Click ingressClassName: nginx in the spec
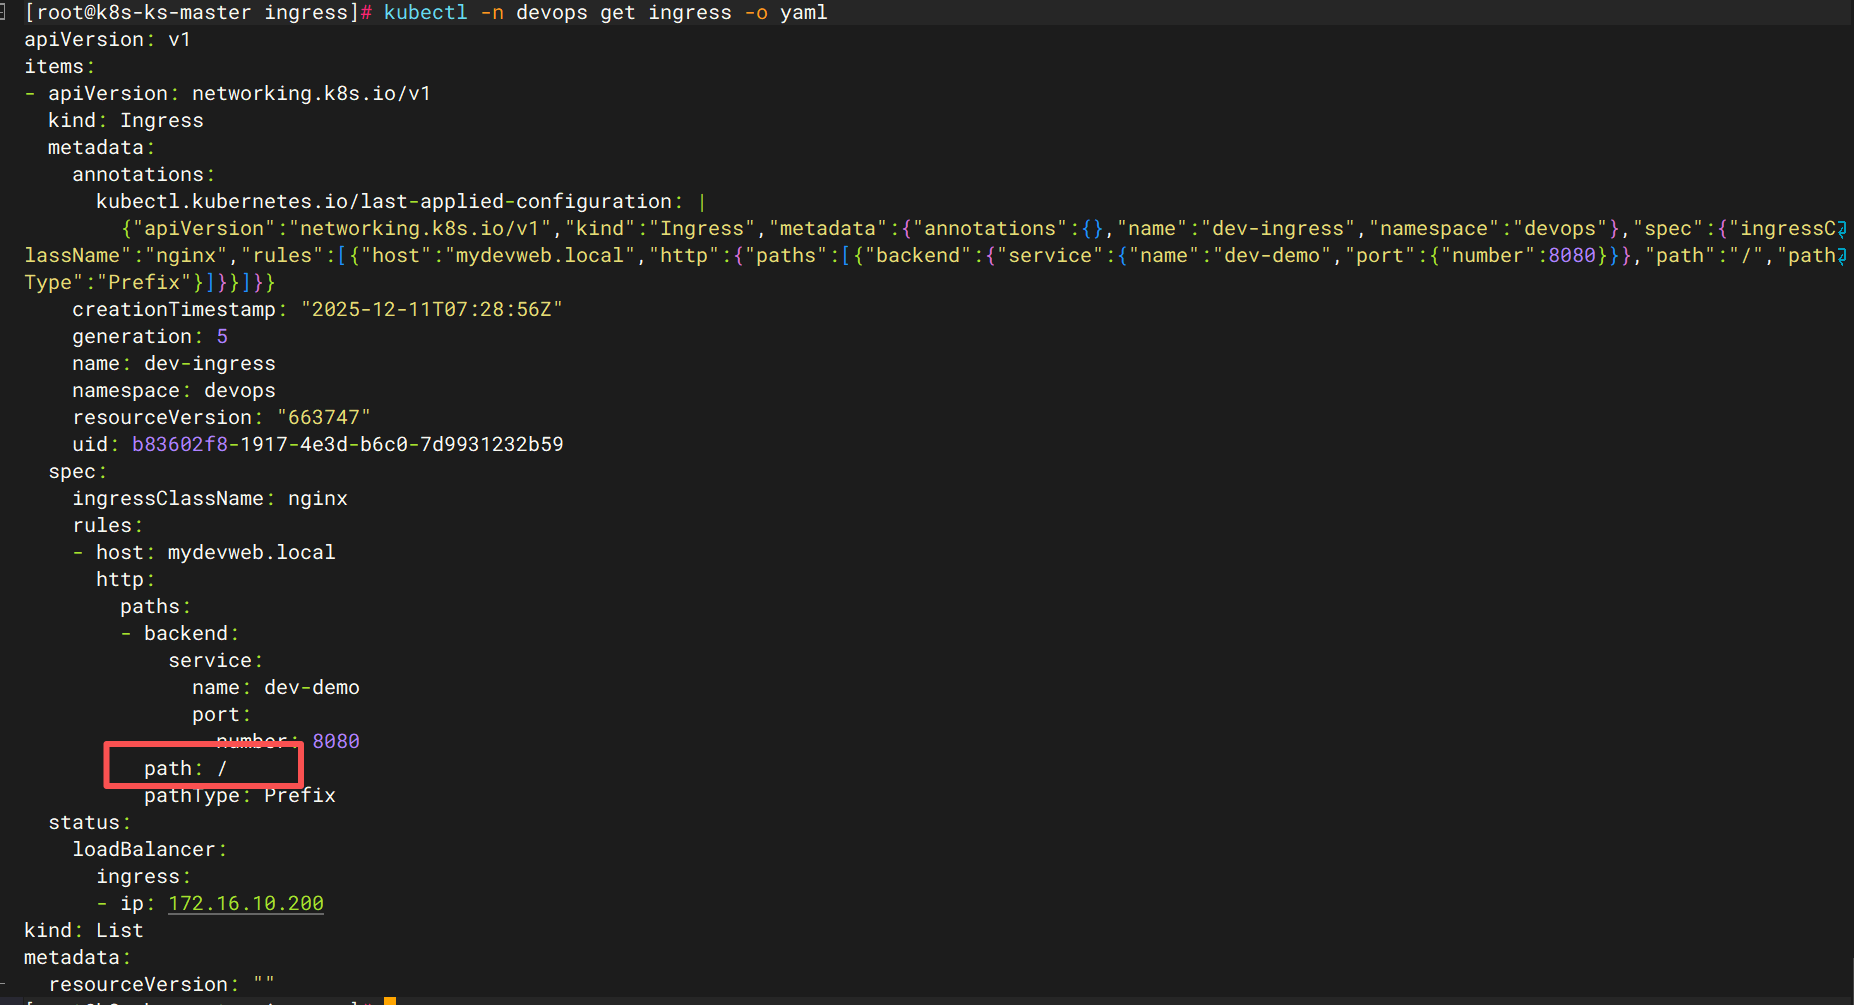Viewport: 1854px width, 1005px height. (x=210, y=498)
